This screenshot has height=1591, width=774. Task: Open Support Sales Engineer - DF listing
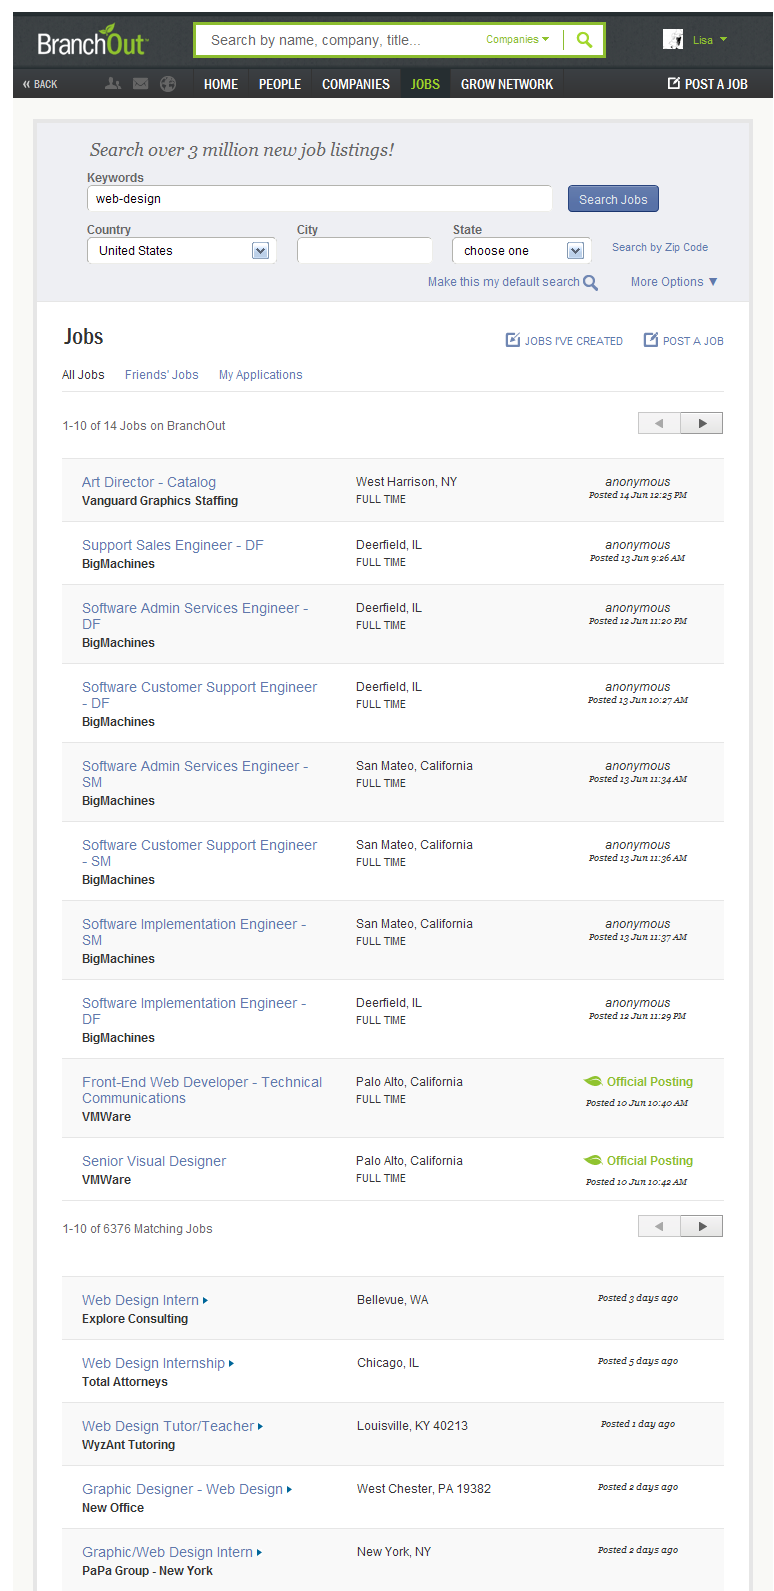(173, 545)
